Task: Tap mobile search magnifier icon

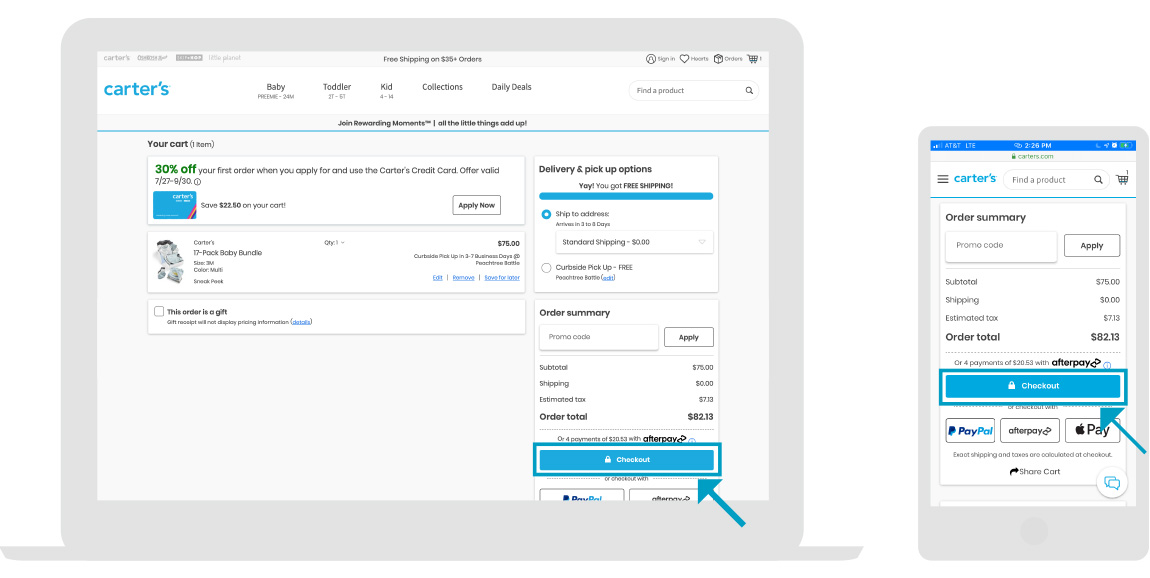Action: point(1098,180)
